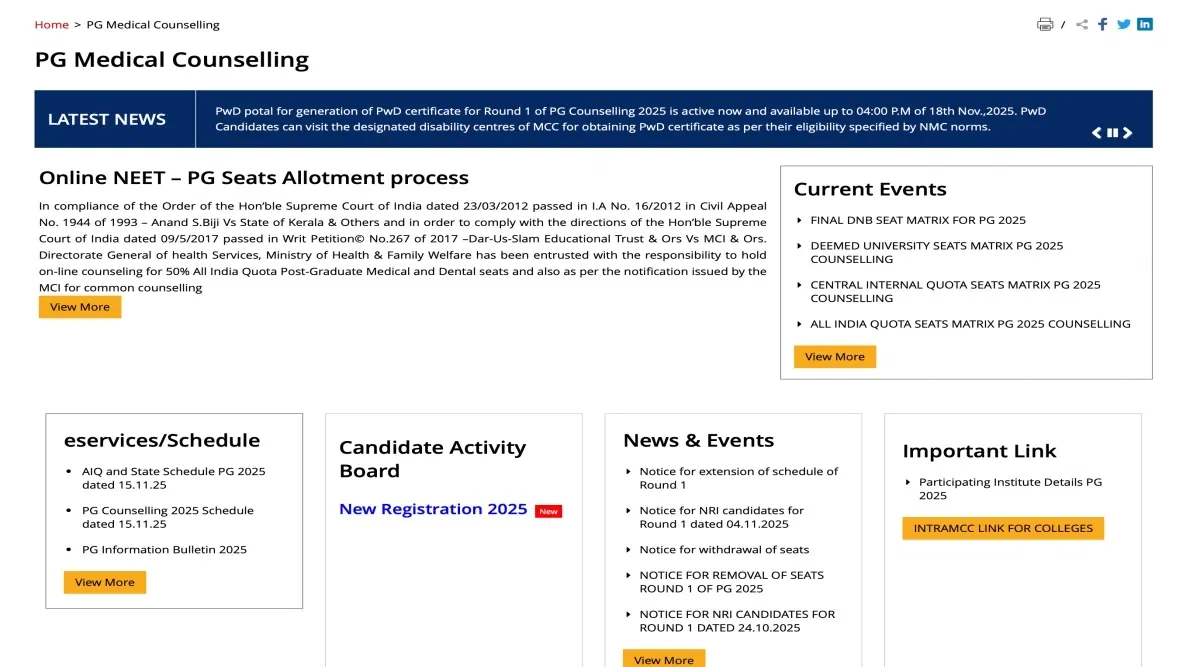The image size is (1200, 667).
Task: Advance to next latest news item
Action: click(x=1128, y=133)
